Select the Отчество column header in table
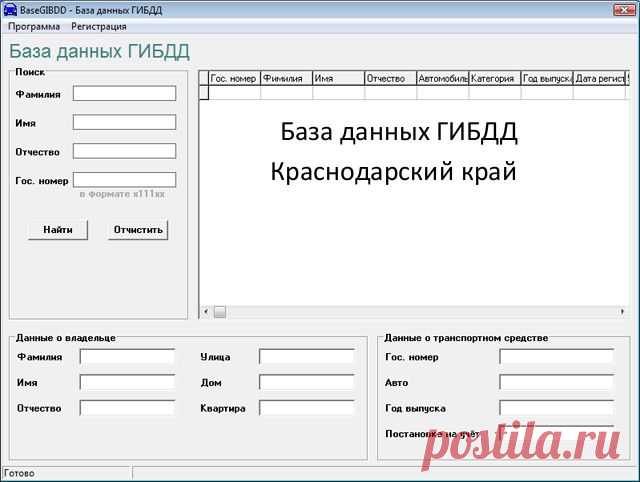Screen dimensions: 640x482 coord(391,78)
